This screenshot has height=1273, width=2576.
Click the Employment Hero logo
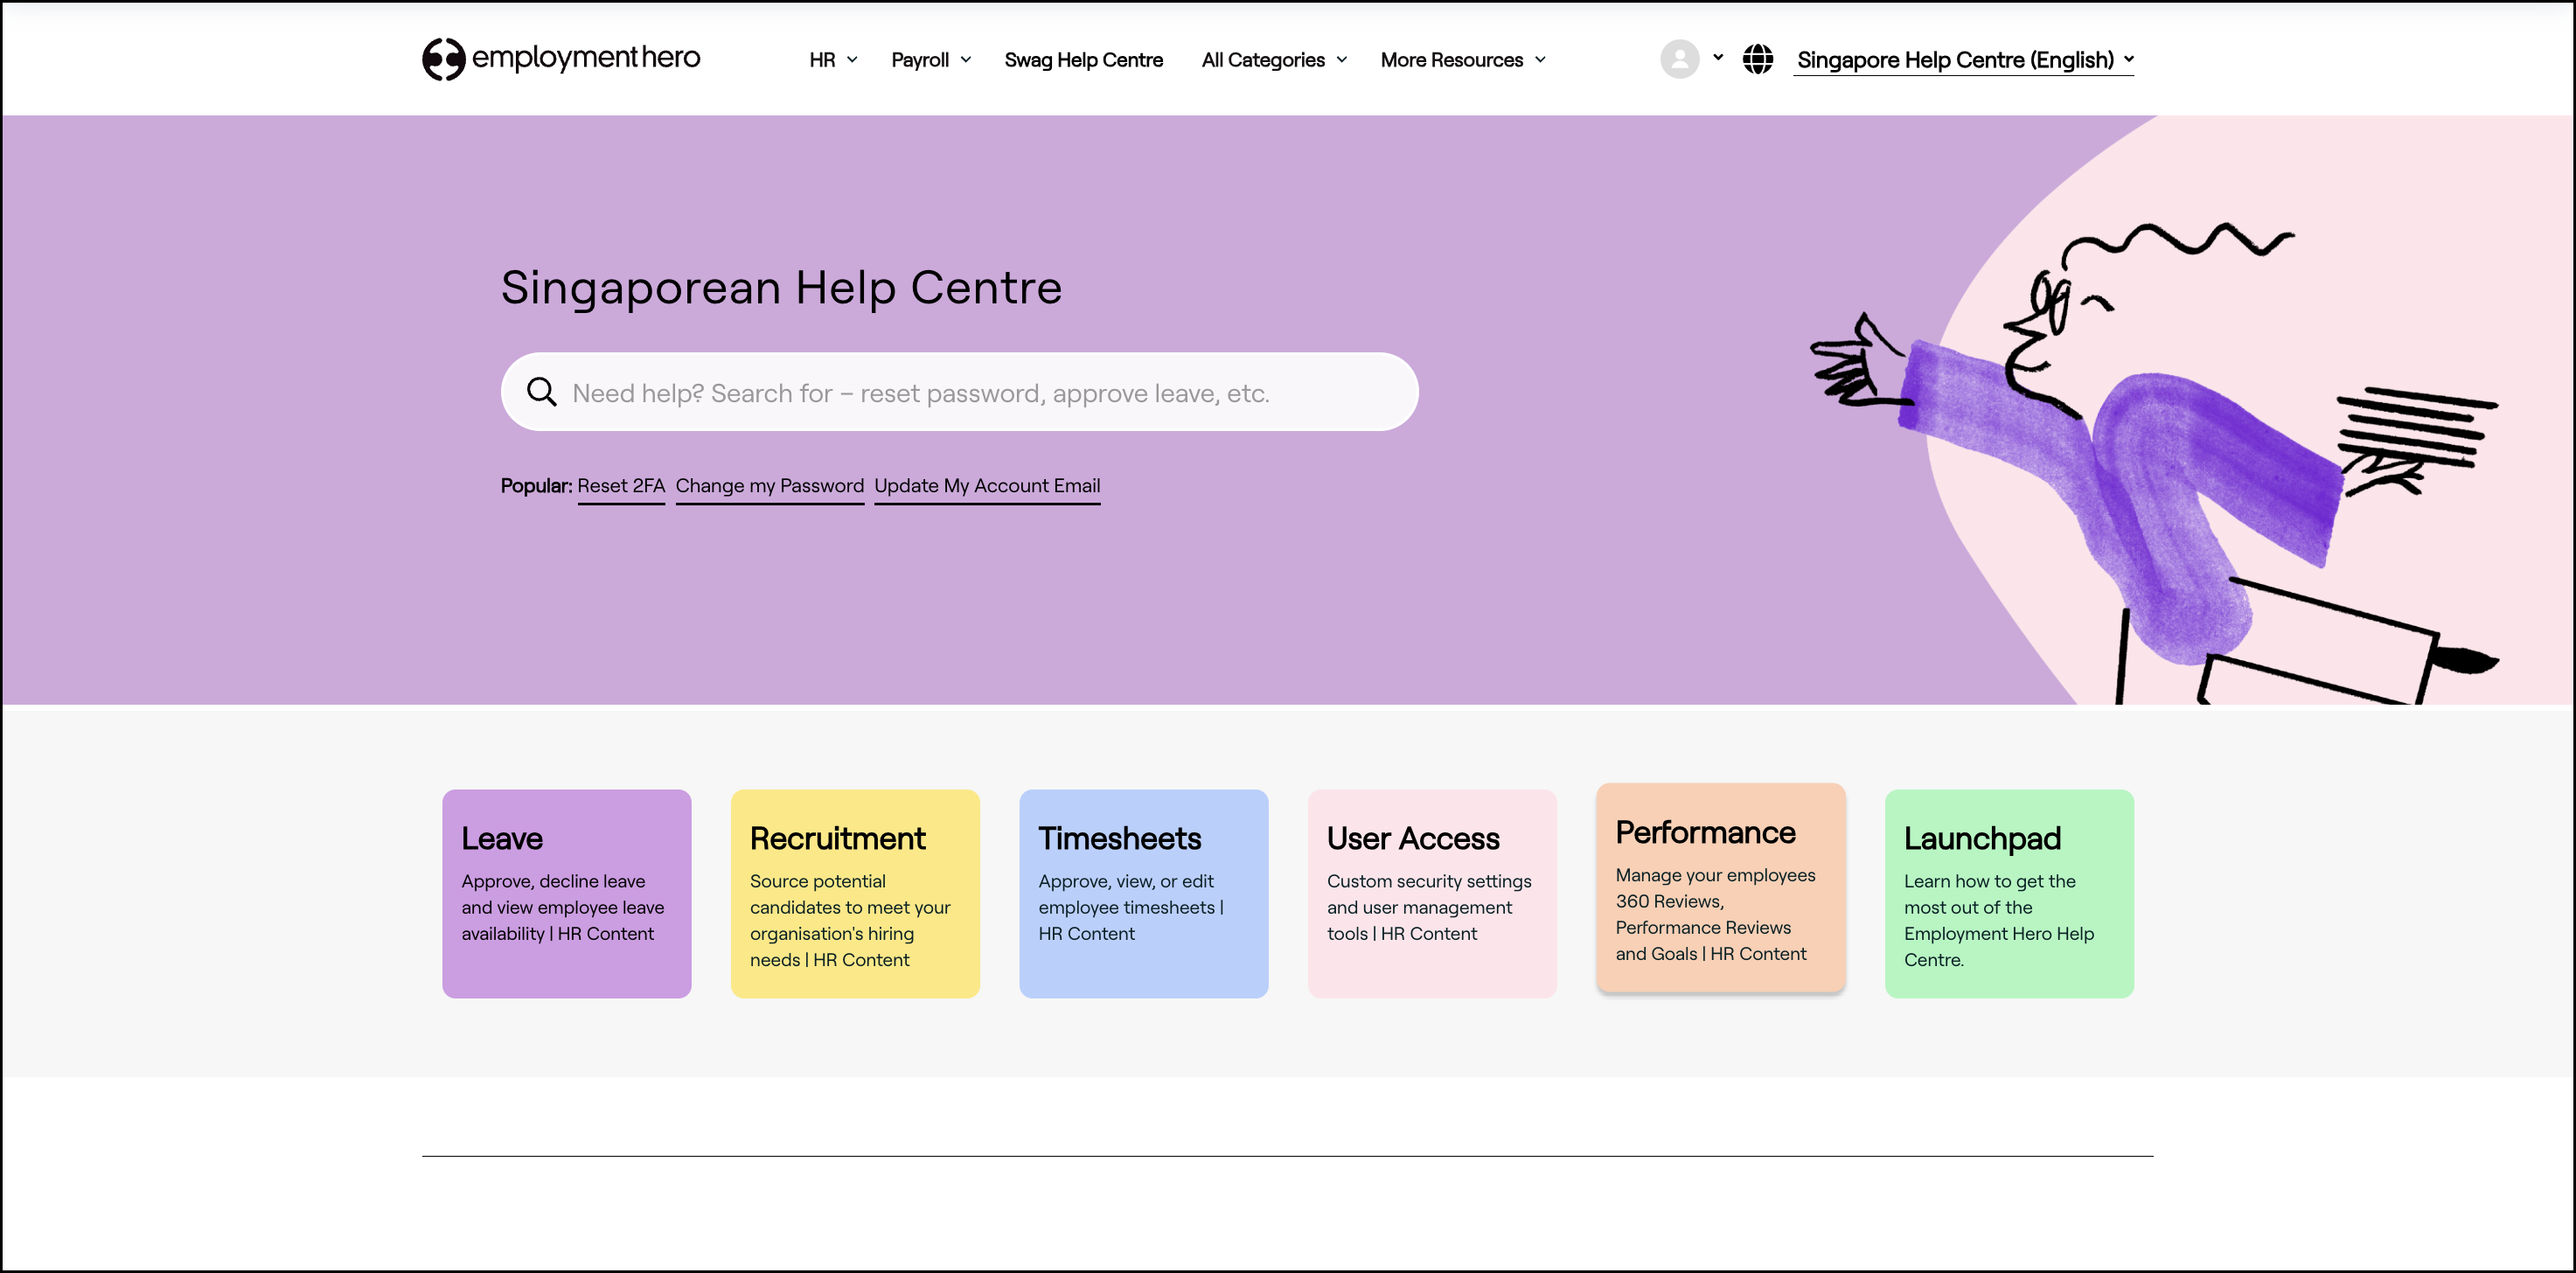pyautogui.click(x=560, y=59)
